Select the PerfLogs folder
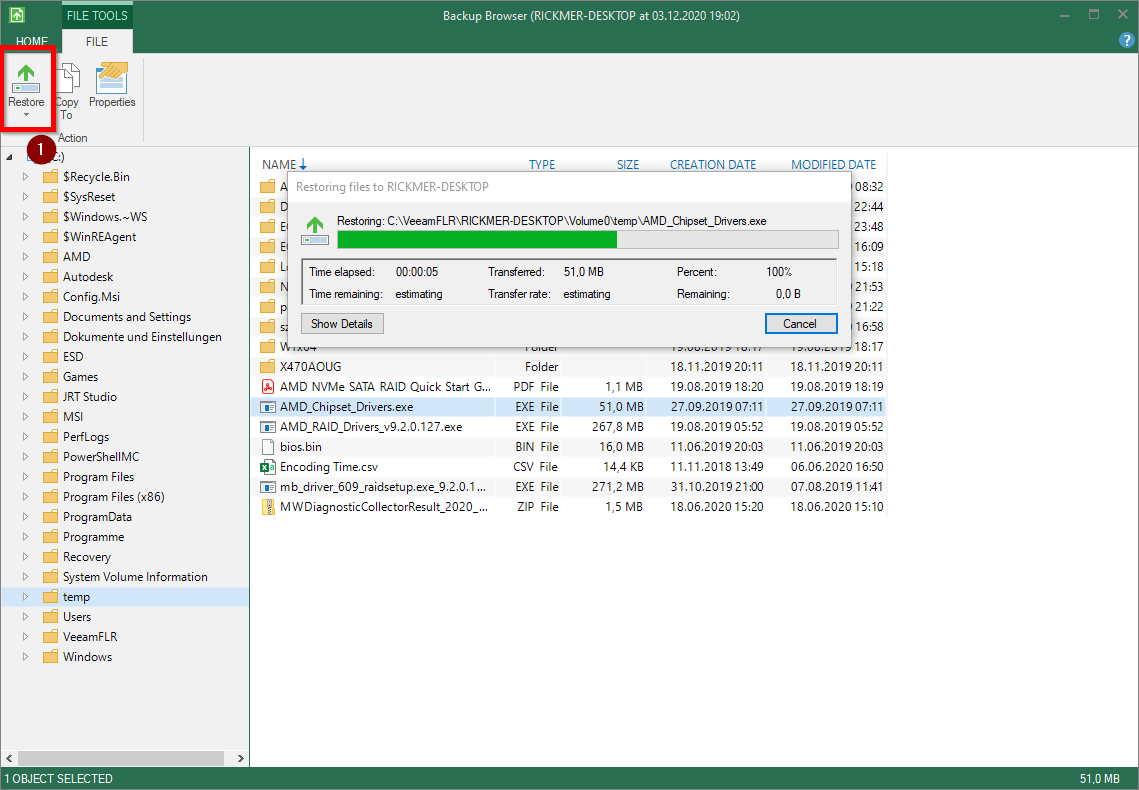This screenshot has height=790, width=1139. [x=86, y=436]
